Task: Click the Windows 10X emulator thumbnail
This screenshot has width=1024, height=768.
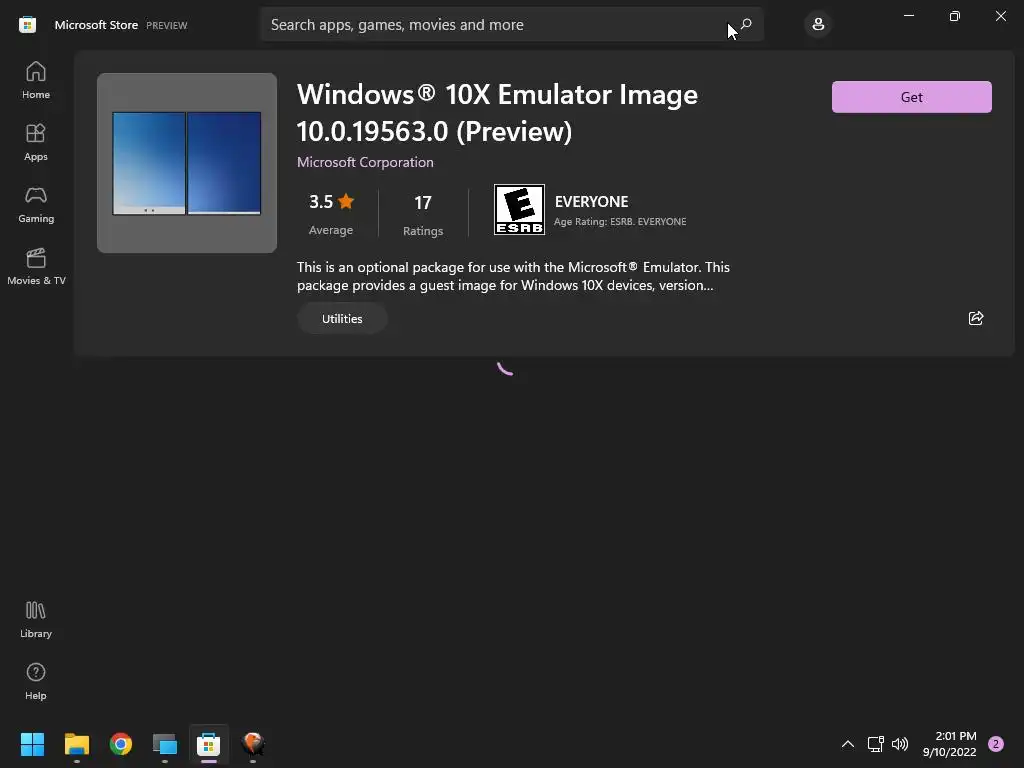Action: 187,163
